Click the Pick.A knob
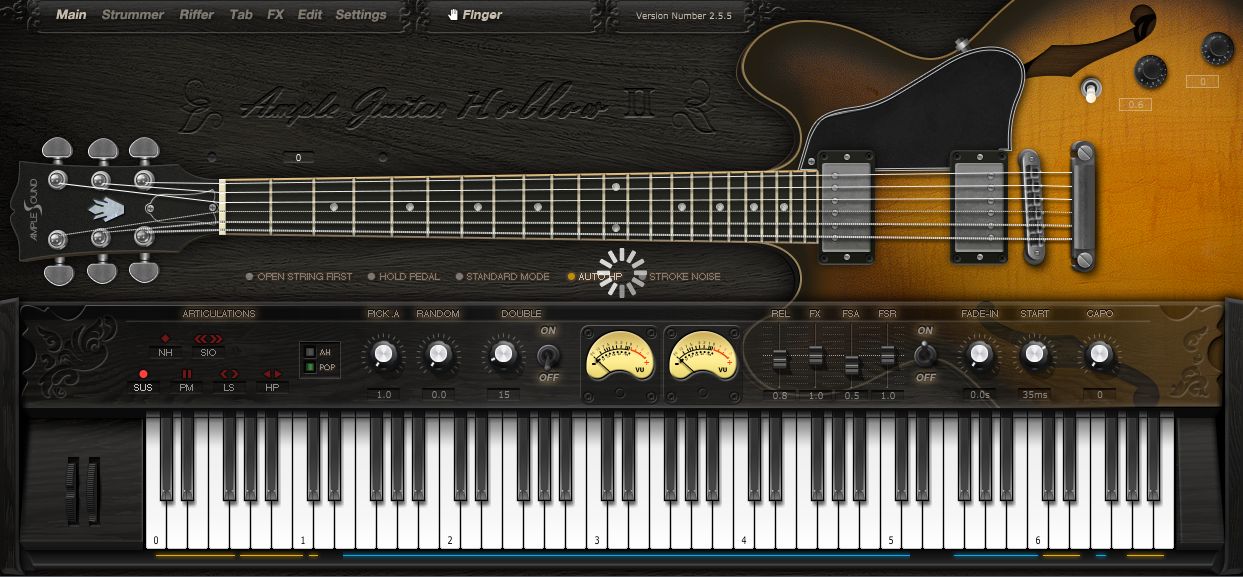This screenshot has height=577, width=1243. point(383,354)
